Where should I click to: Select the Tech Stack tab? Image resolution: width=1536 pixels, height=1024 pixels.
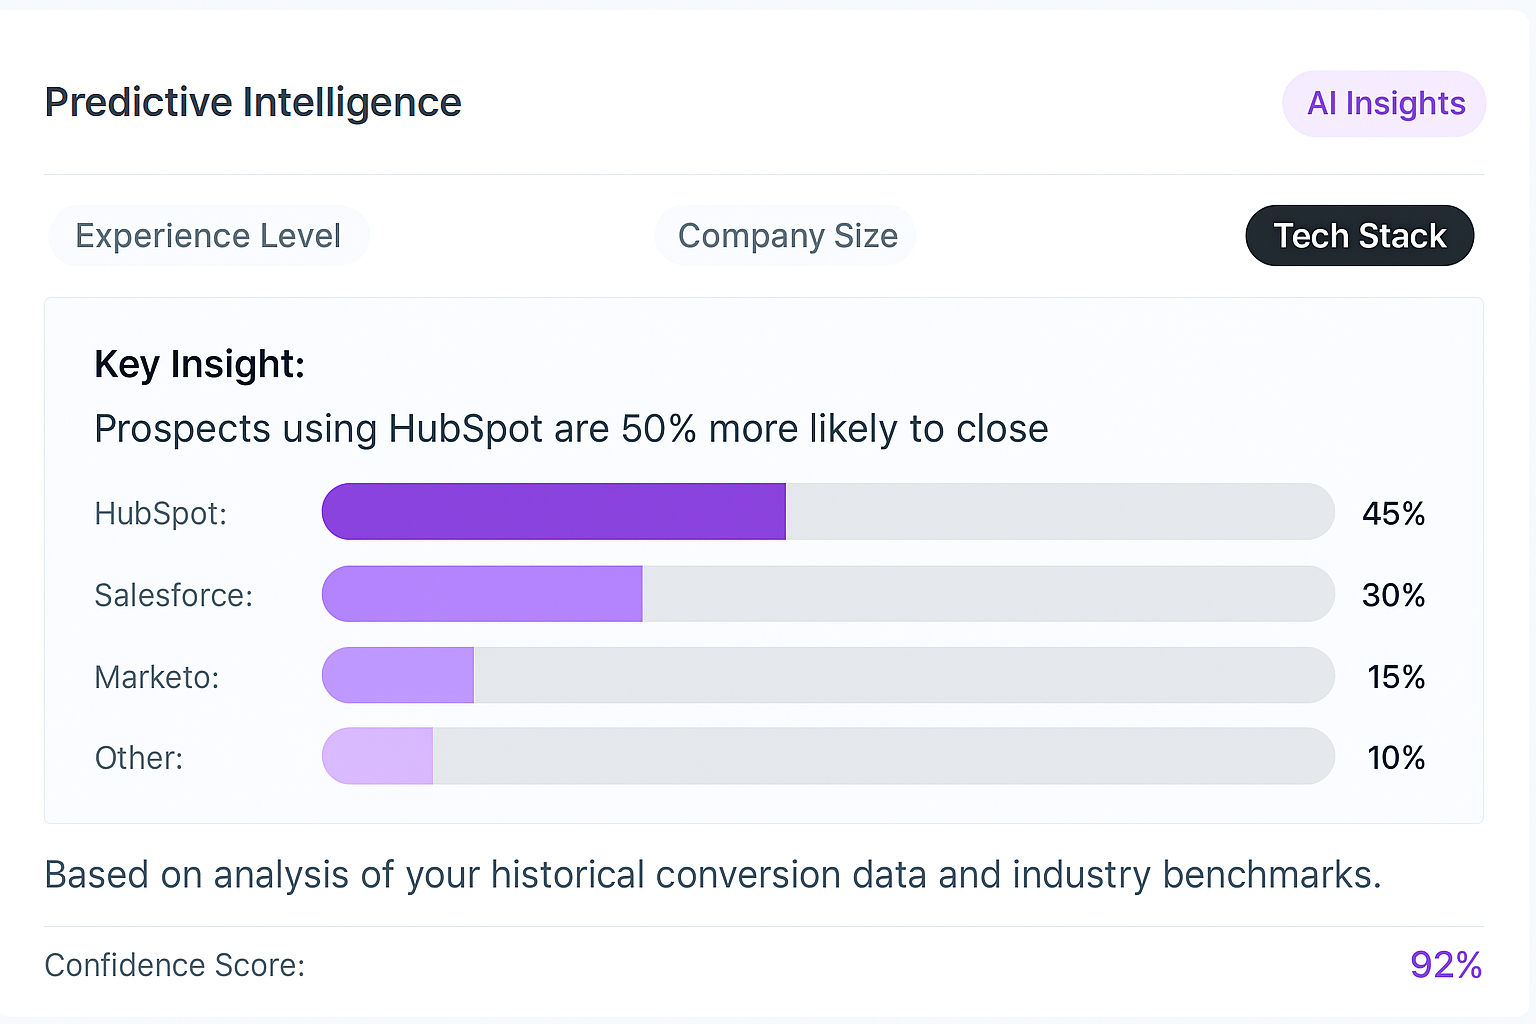[x=1359, y=235]
